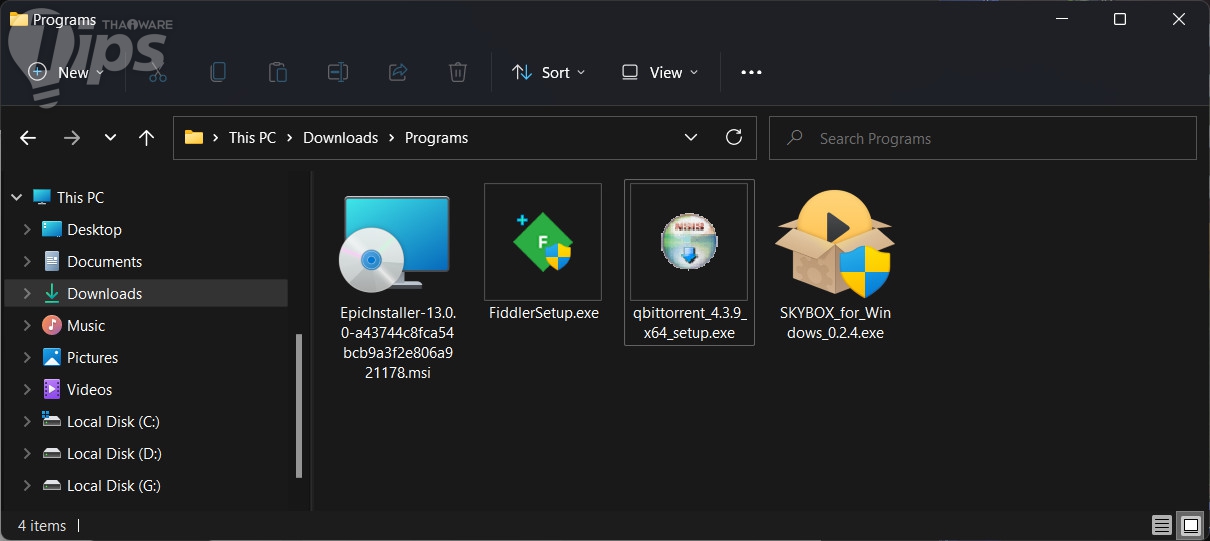Switch to details list view
This screenshot has width=1210, height=541.
(x=1161, y=525)
